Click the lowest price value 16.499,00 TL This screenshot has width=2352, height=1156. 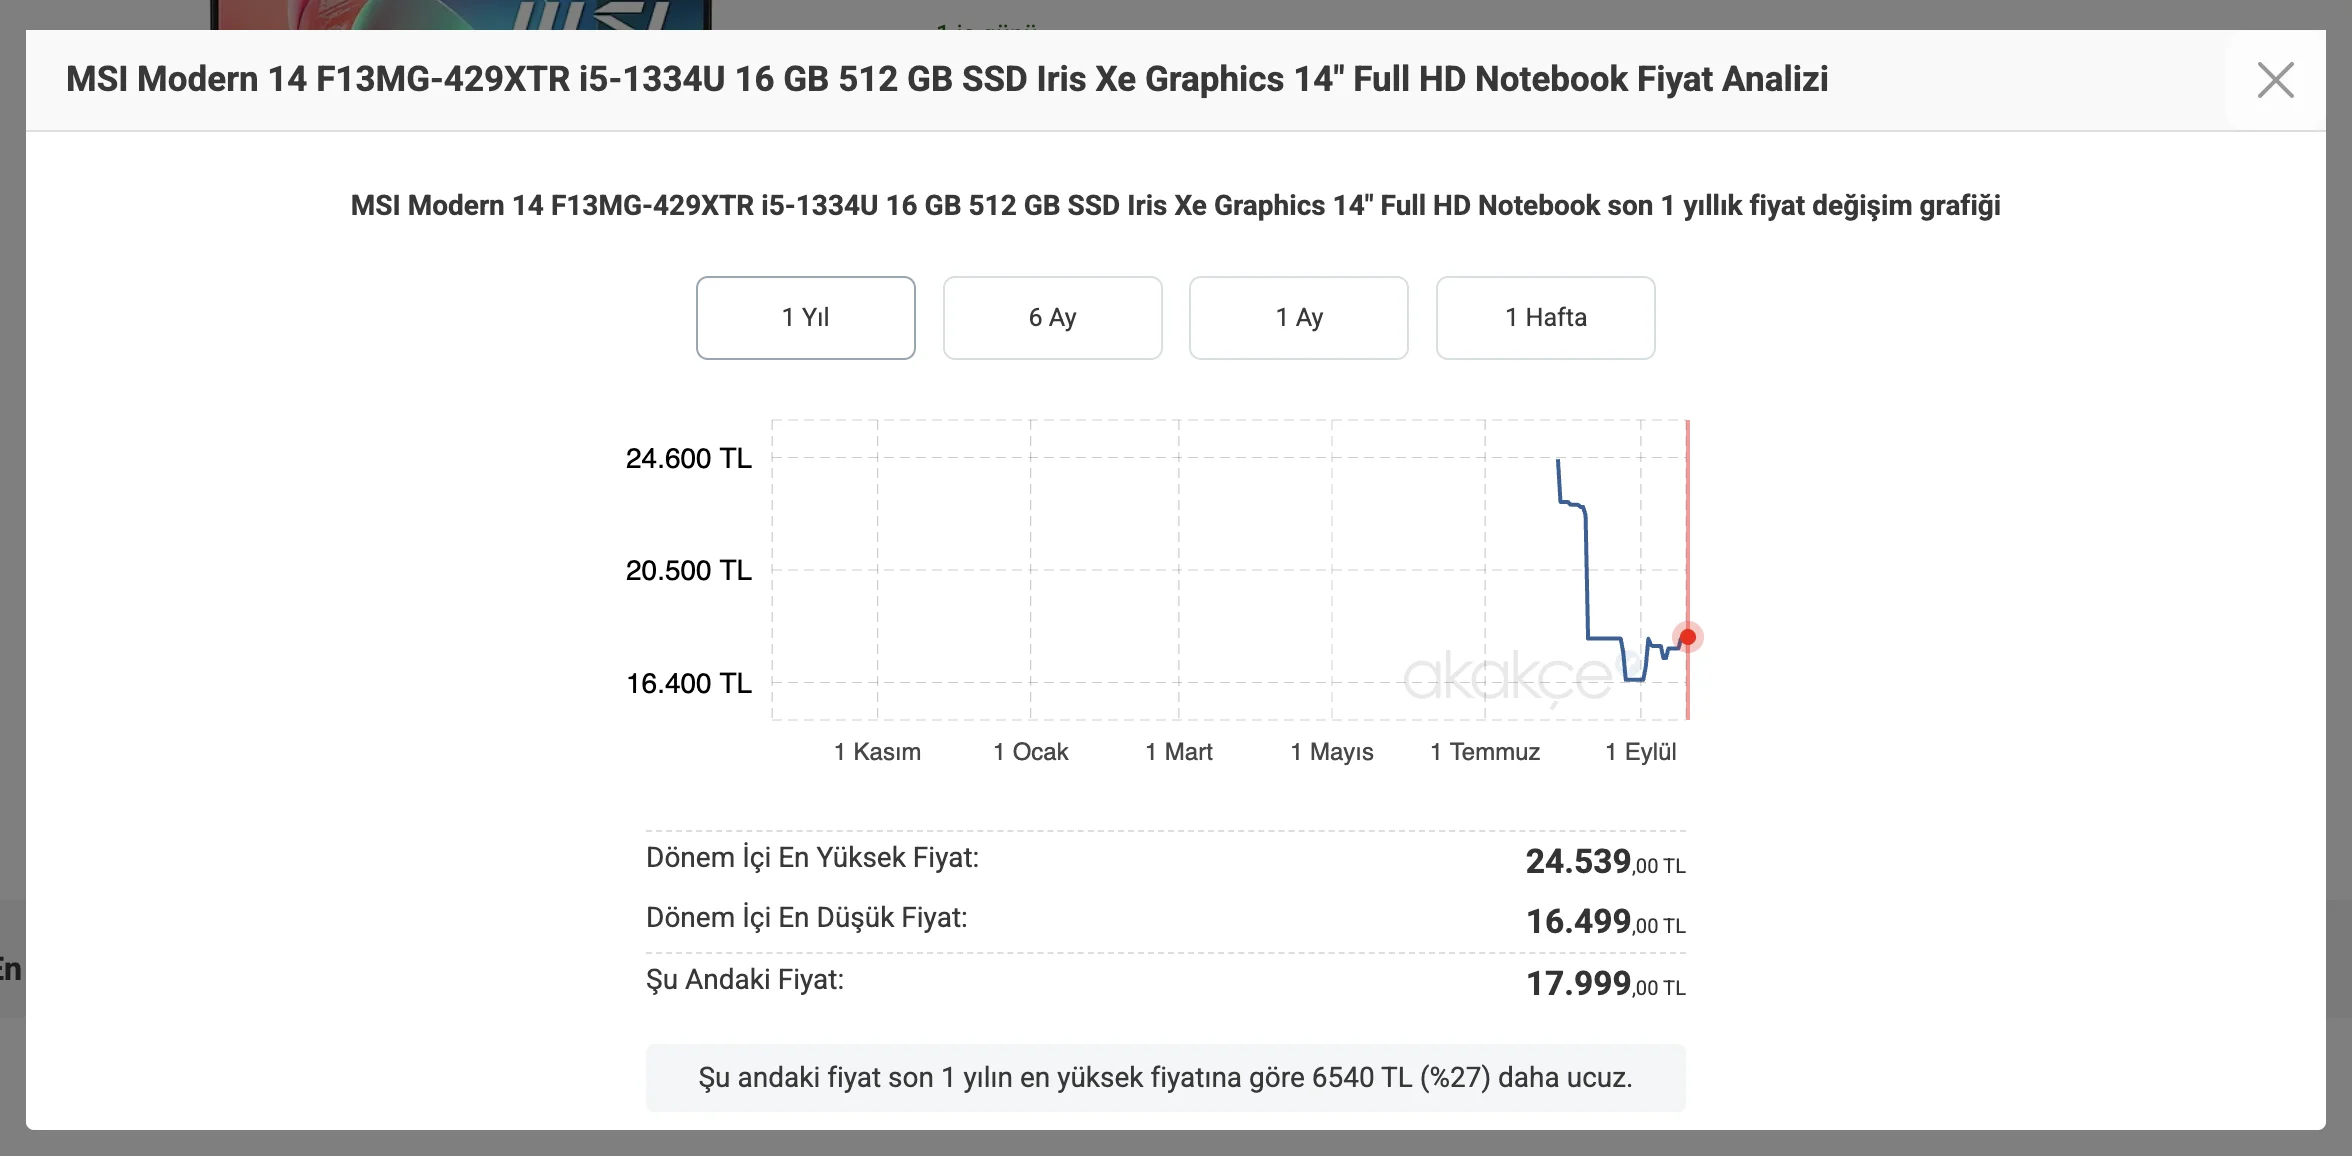(x=1604, y=922)
